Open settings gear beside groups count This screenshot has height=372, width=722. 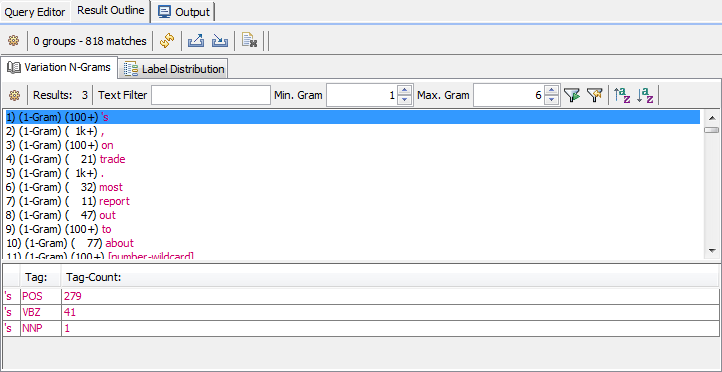pos(13,41)
